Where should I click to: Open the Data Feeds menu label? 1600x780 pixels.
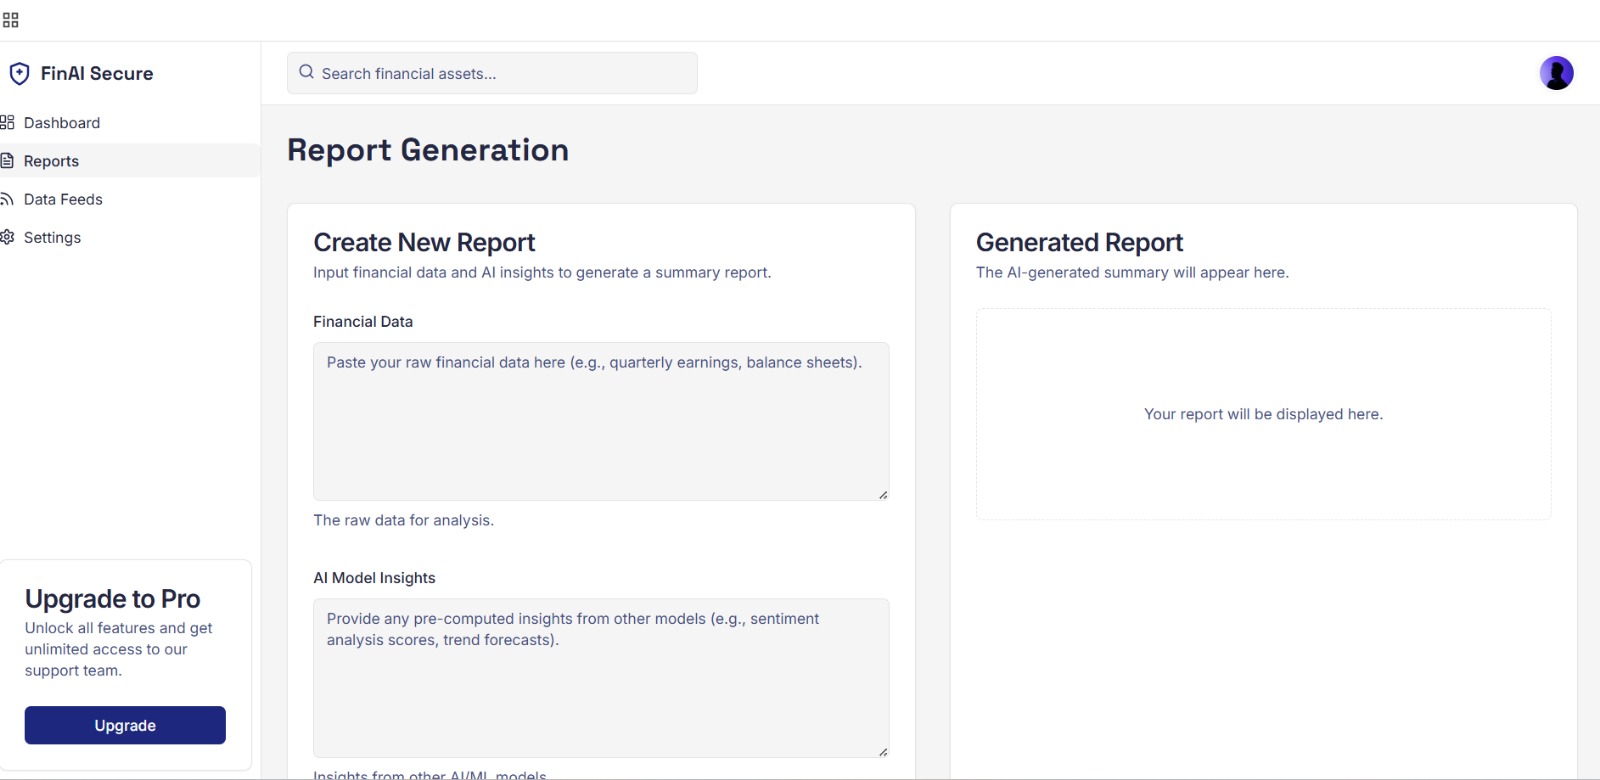click(63, 199)
